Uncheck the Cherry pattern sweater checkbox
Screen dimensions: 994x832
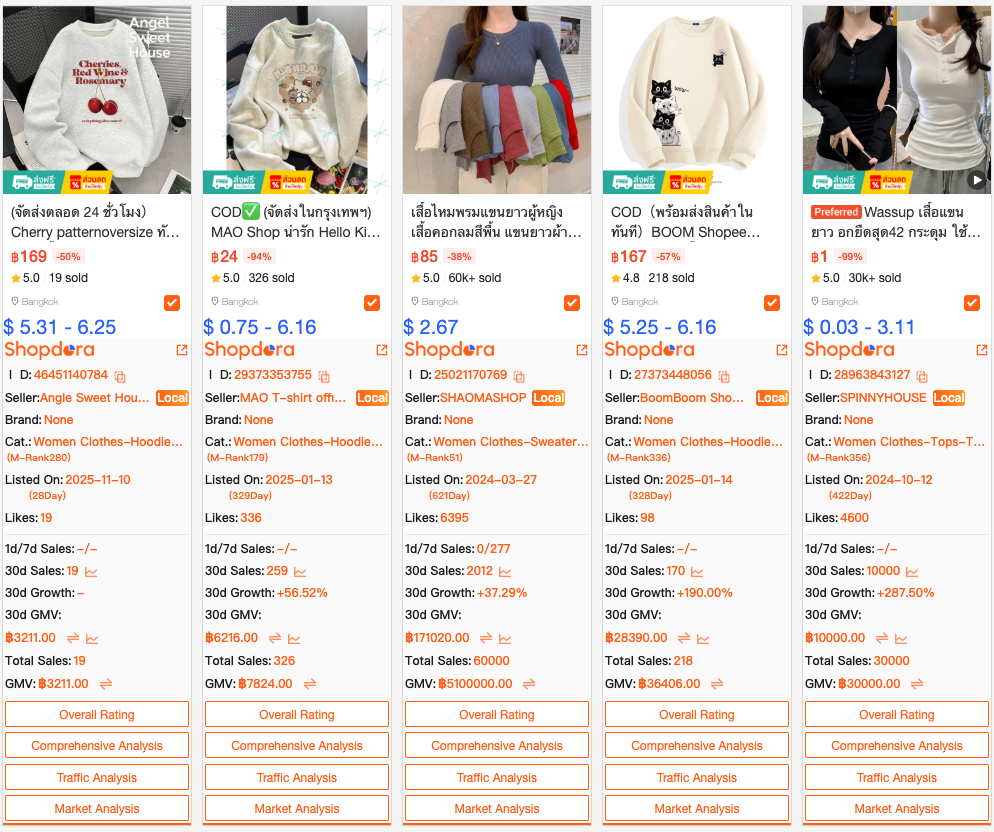point(172,302)
